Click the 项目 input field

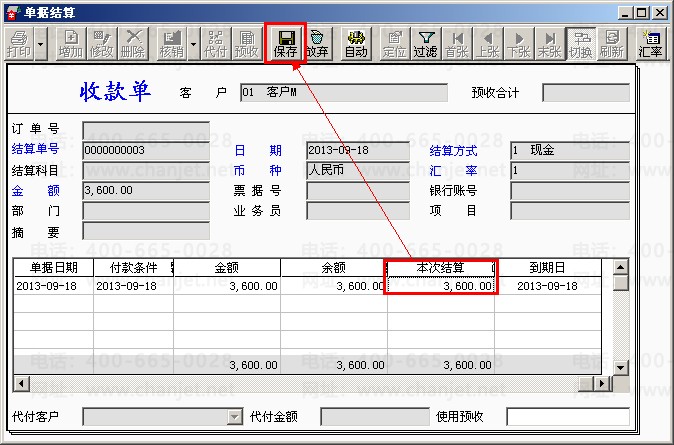pos(570,211)
